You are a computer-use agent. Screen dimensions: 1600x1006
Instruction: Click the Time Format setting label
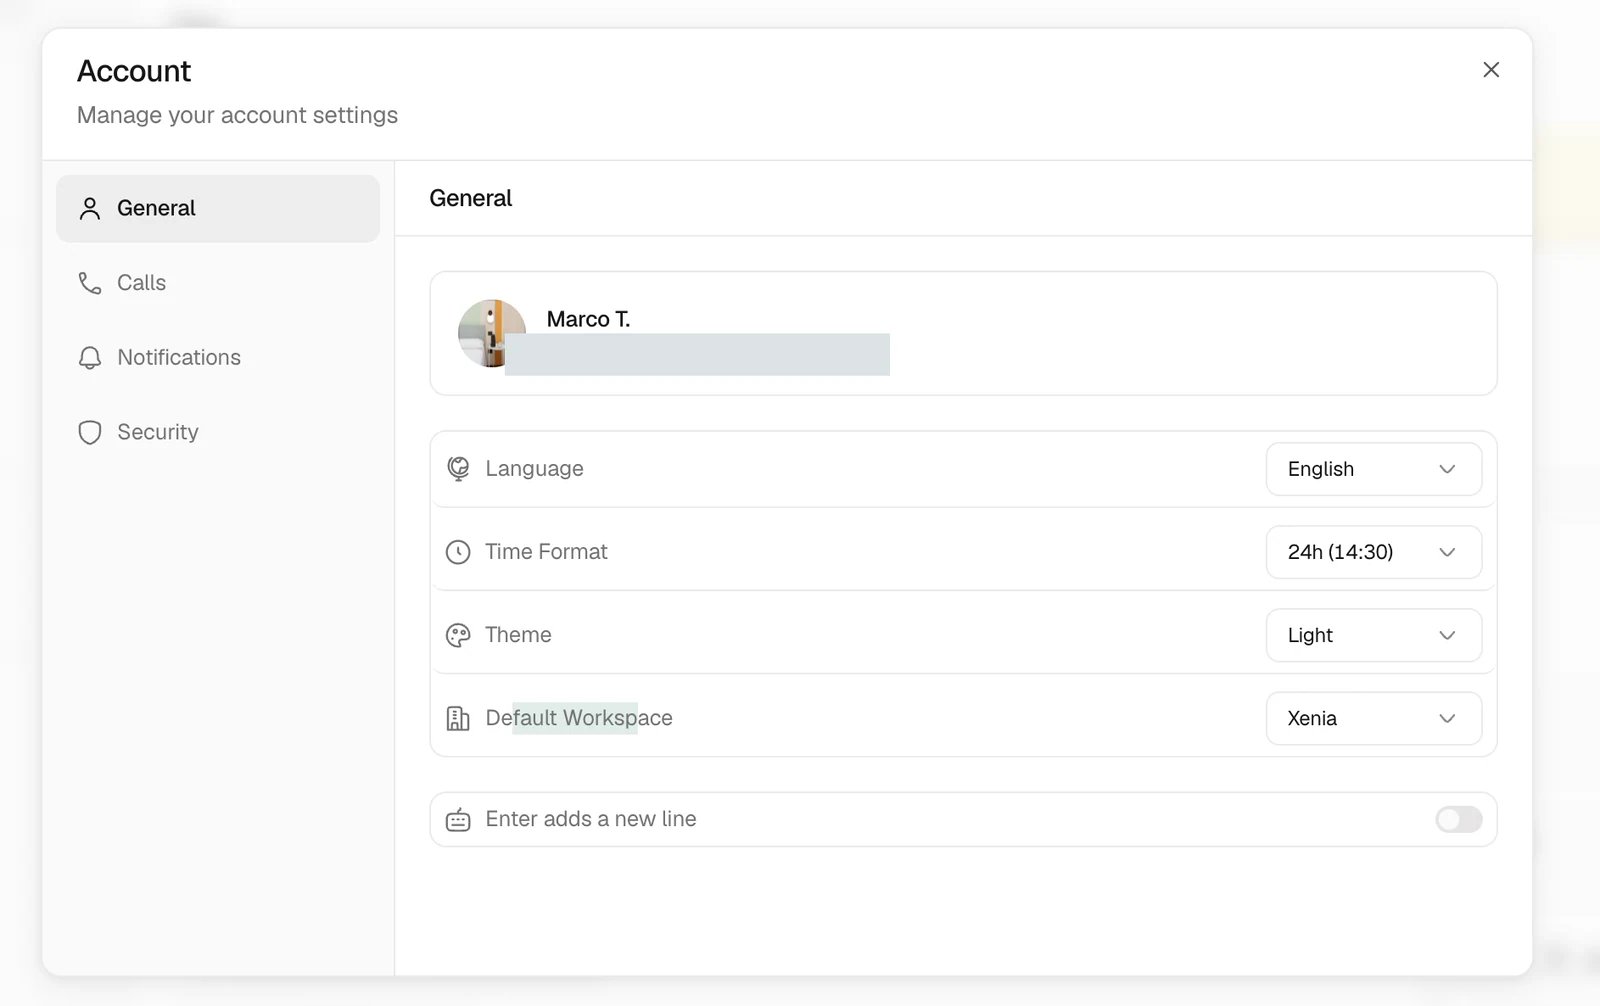pyautogui.click(x=546, y=552)
